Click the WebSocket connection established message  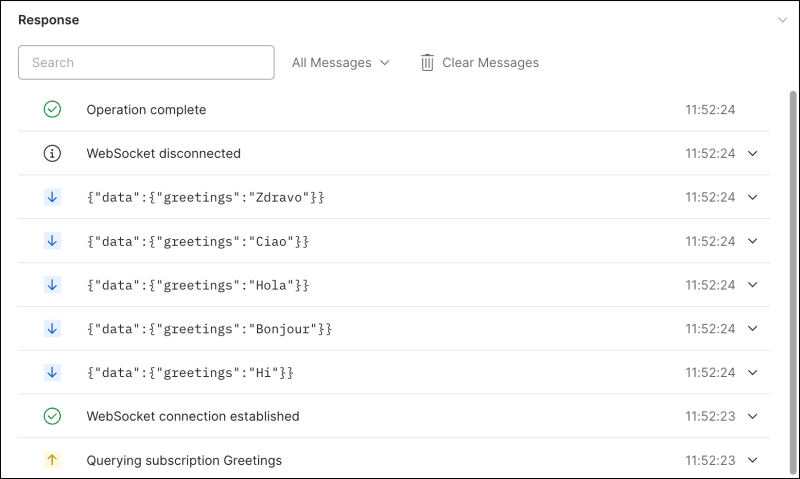193,416
